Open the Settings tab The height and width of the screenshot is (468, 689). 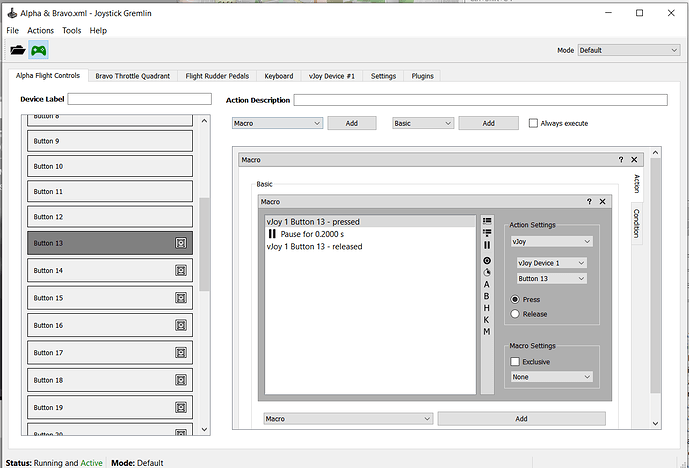(383, 76)
